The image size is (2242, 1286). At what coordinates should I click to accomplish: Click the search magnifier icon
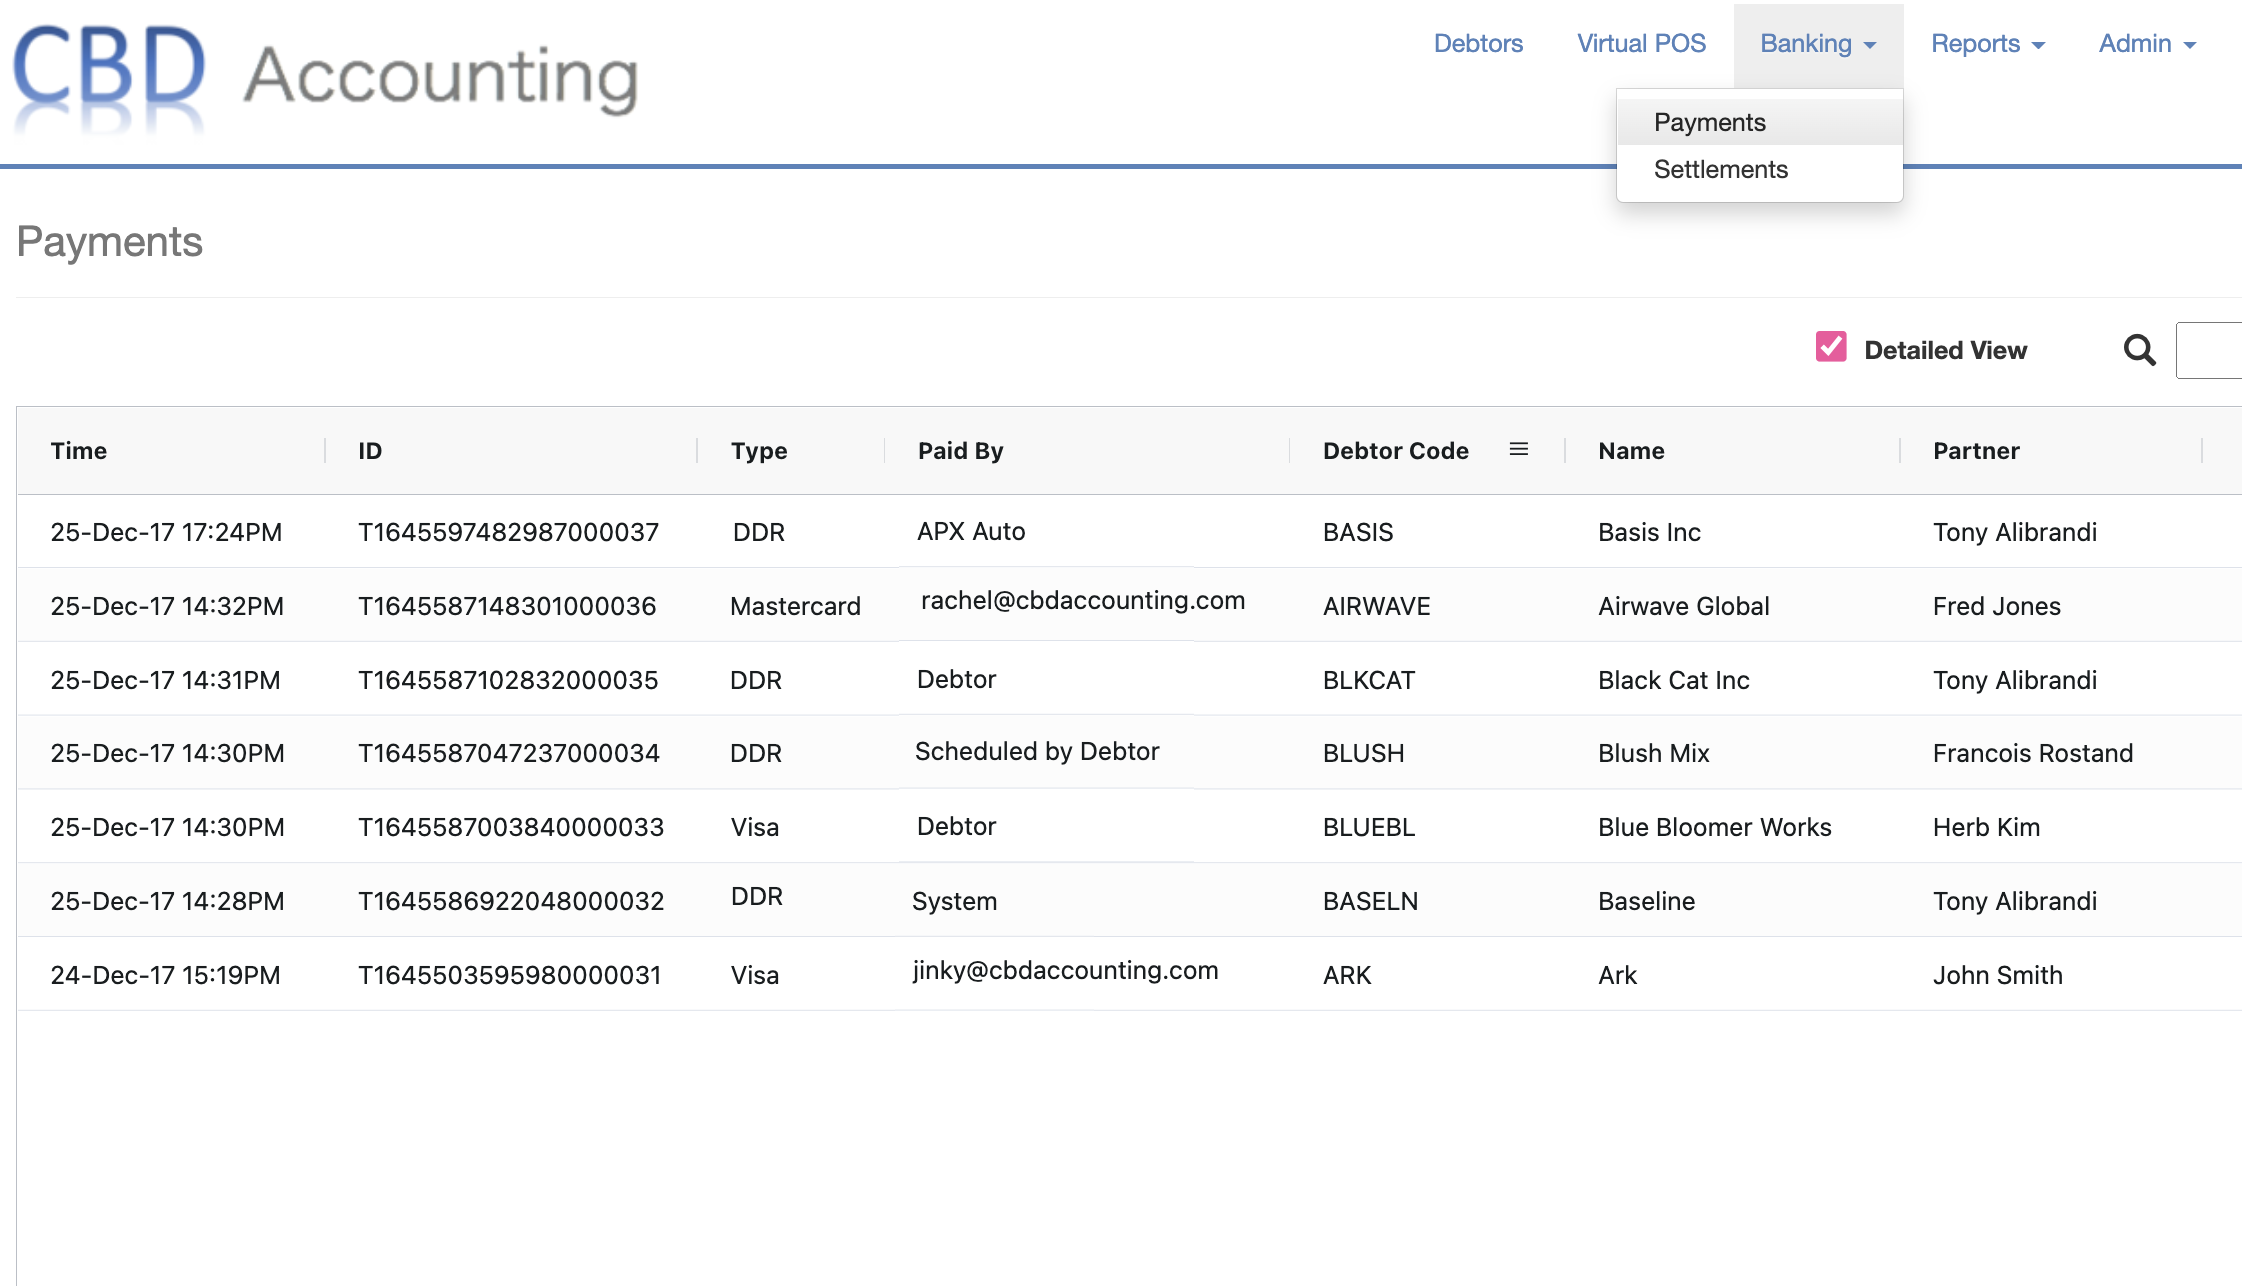(x=2139, y=349)
